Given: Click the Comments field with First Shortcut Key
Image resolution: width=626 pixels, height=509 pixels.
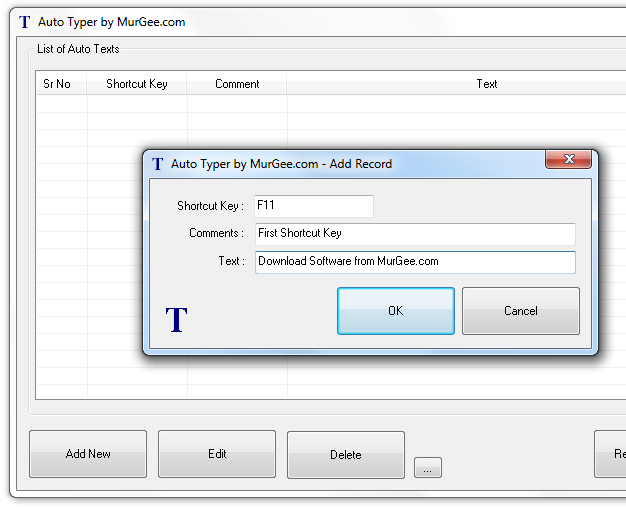Looking at the screenshot, I should click(415, 234).
